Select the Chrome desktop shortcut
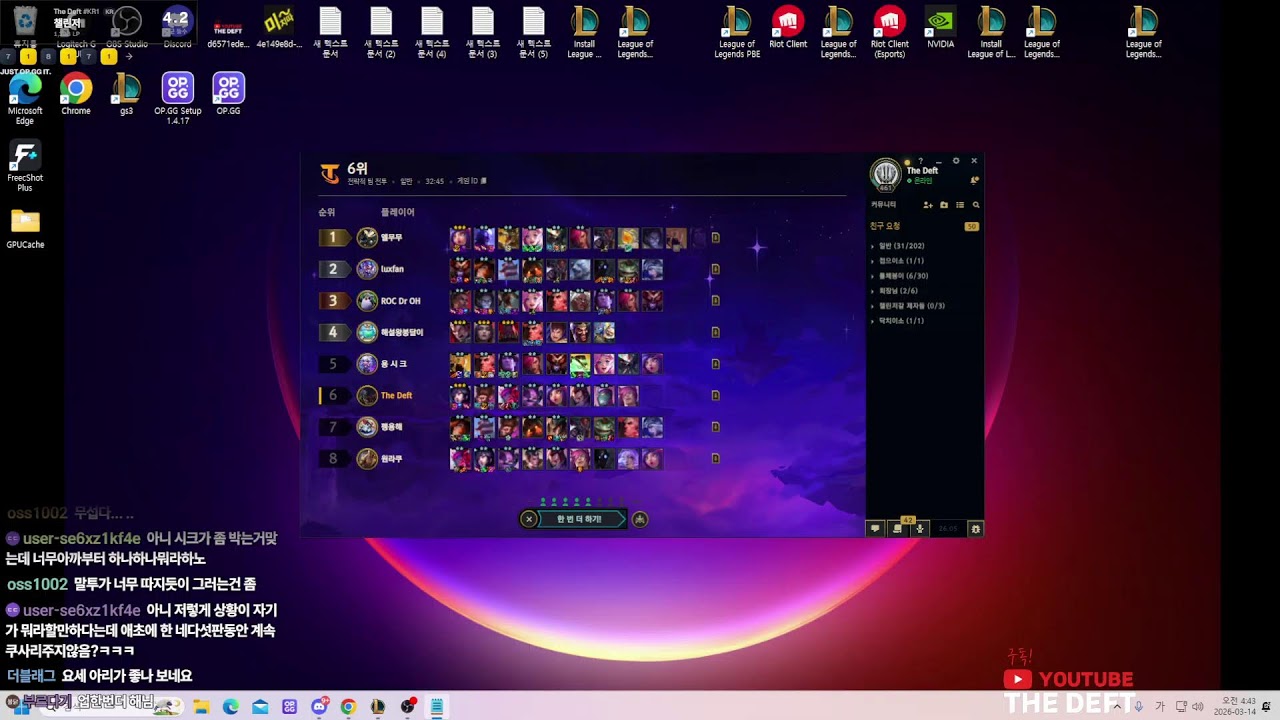Image resolution: width=1280 pixels, height=720 pixels. coord(76,94)
